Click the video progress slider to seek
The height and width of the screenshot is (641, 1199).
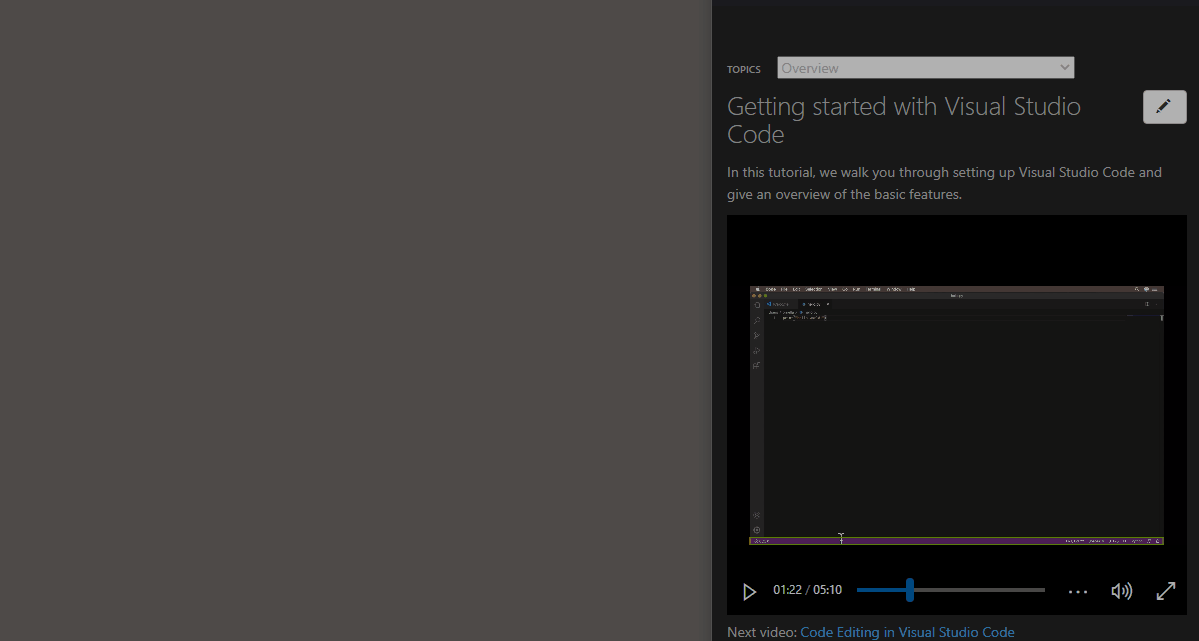point(950,590)
